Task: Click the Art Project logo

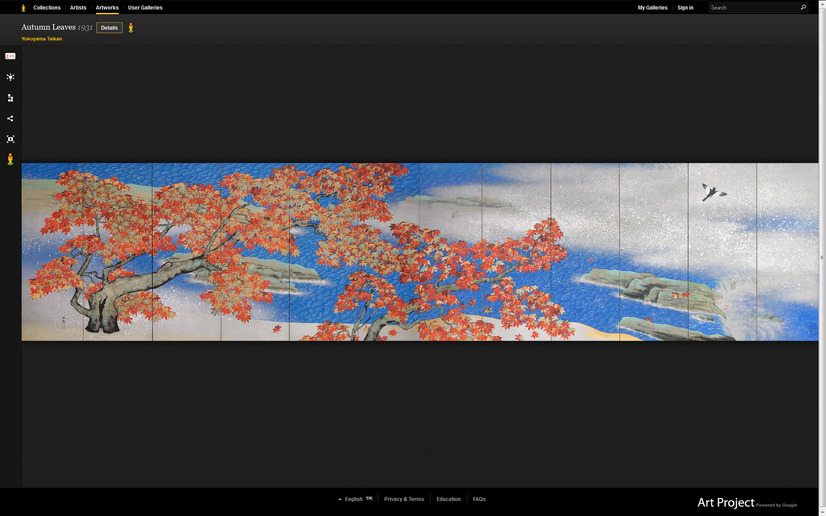Action: tap(725, 503)
